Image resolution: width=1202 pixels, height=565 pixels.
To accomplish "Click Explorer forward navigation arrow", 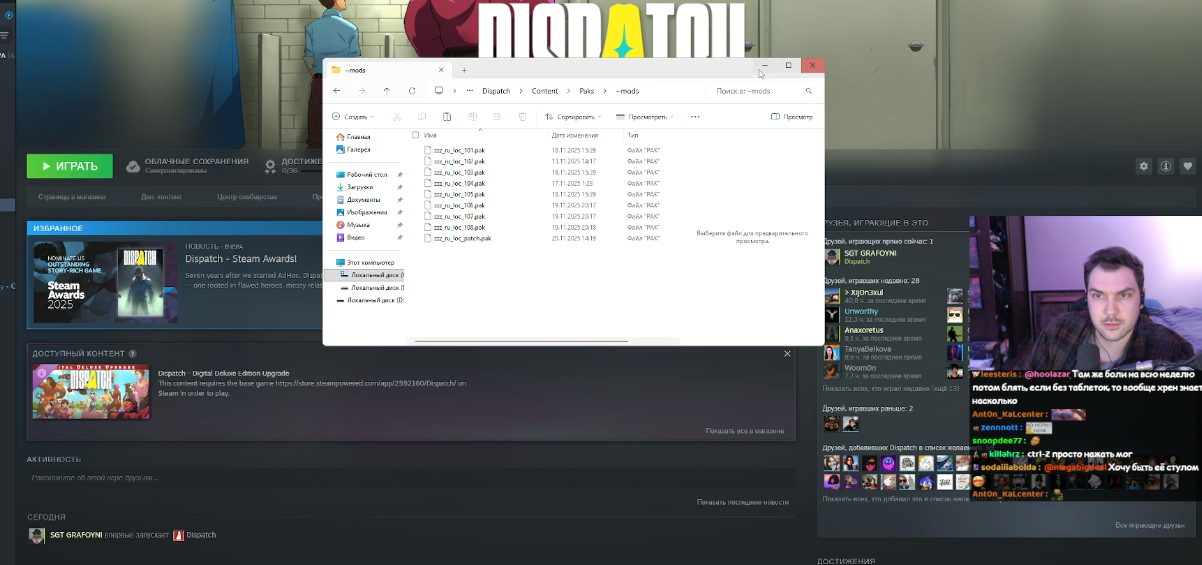I will coord(362,91).
